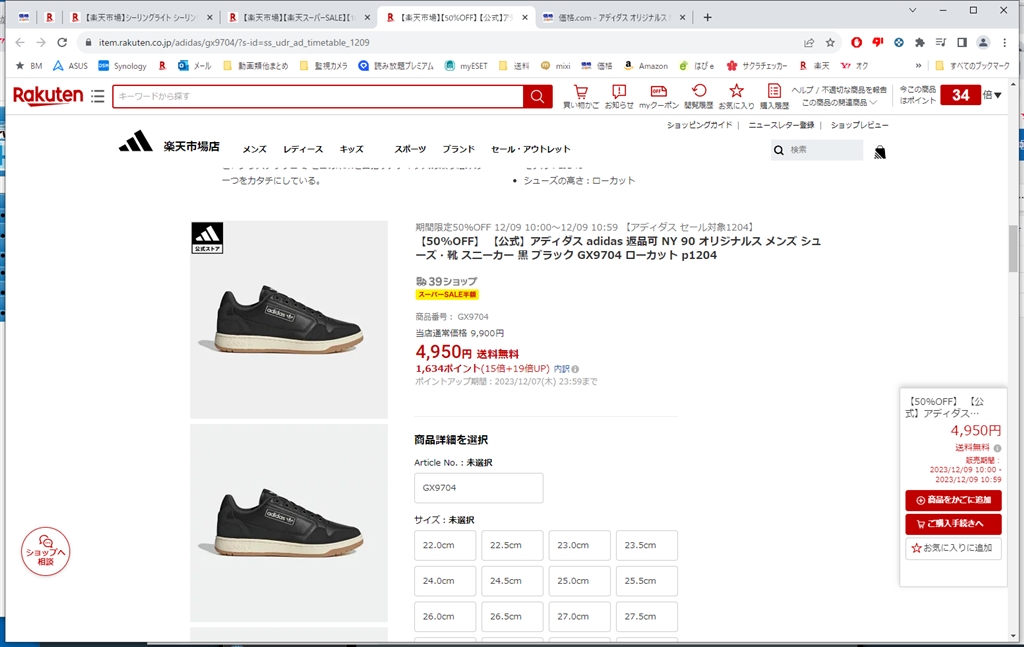Click the share page icon in address bar

[809, 42]
